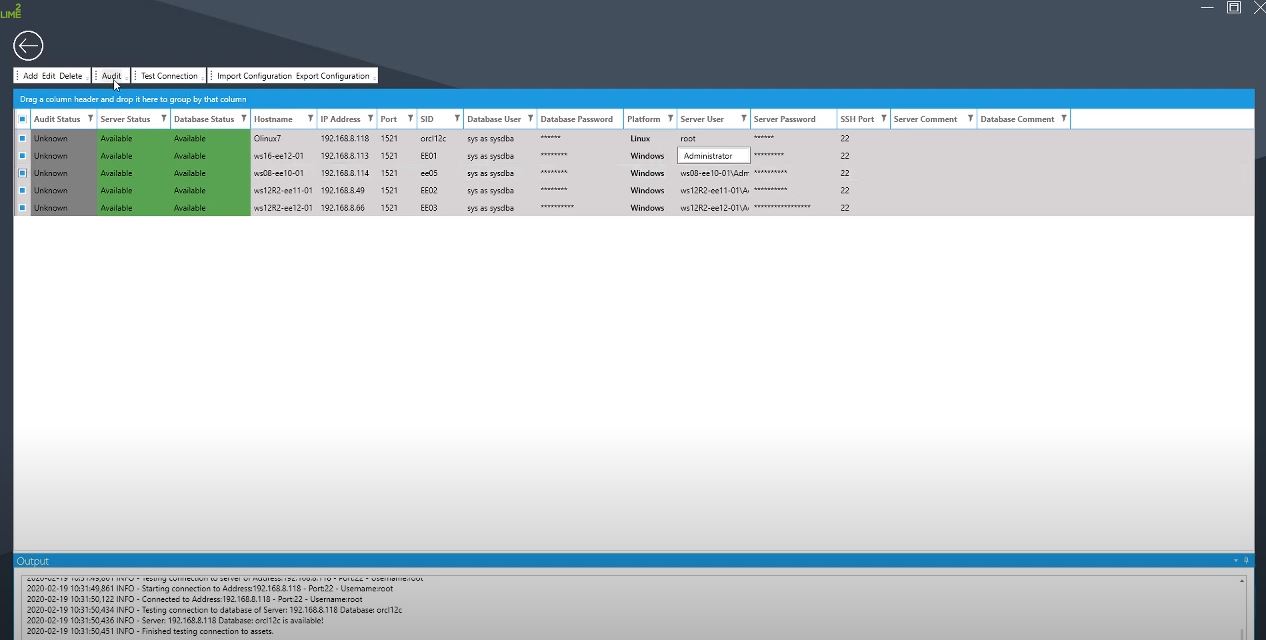Click the Output log vertical scrollbar
The image size is (1266, 640).
[x=1242, y=607]
